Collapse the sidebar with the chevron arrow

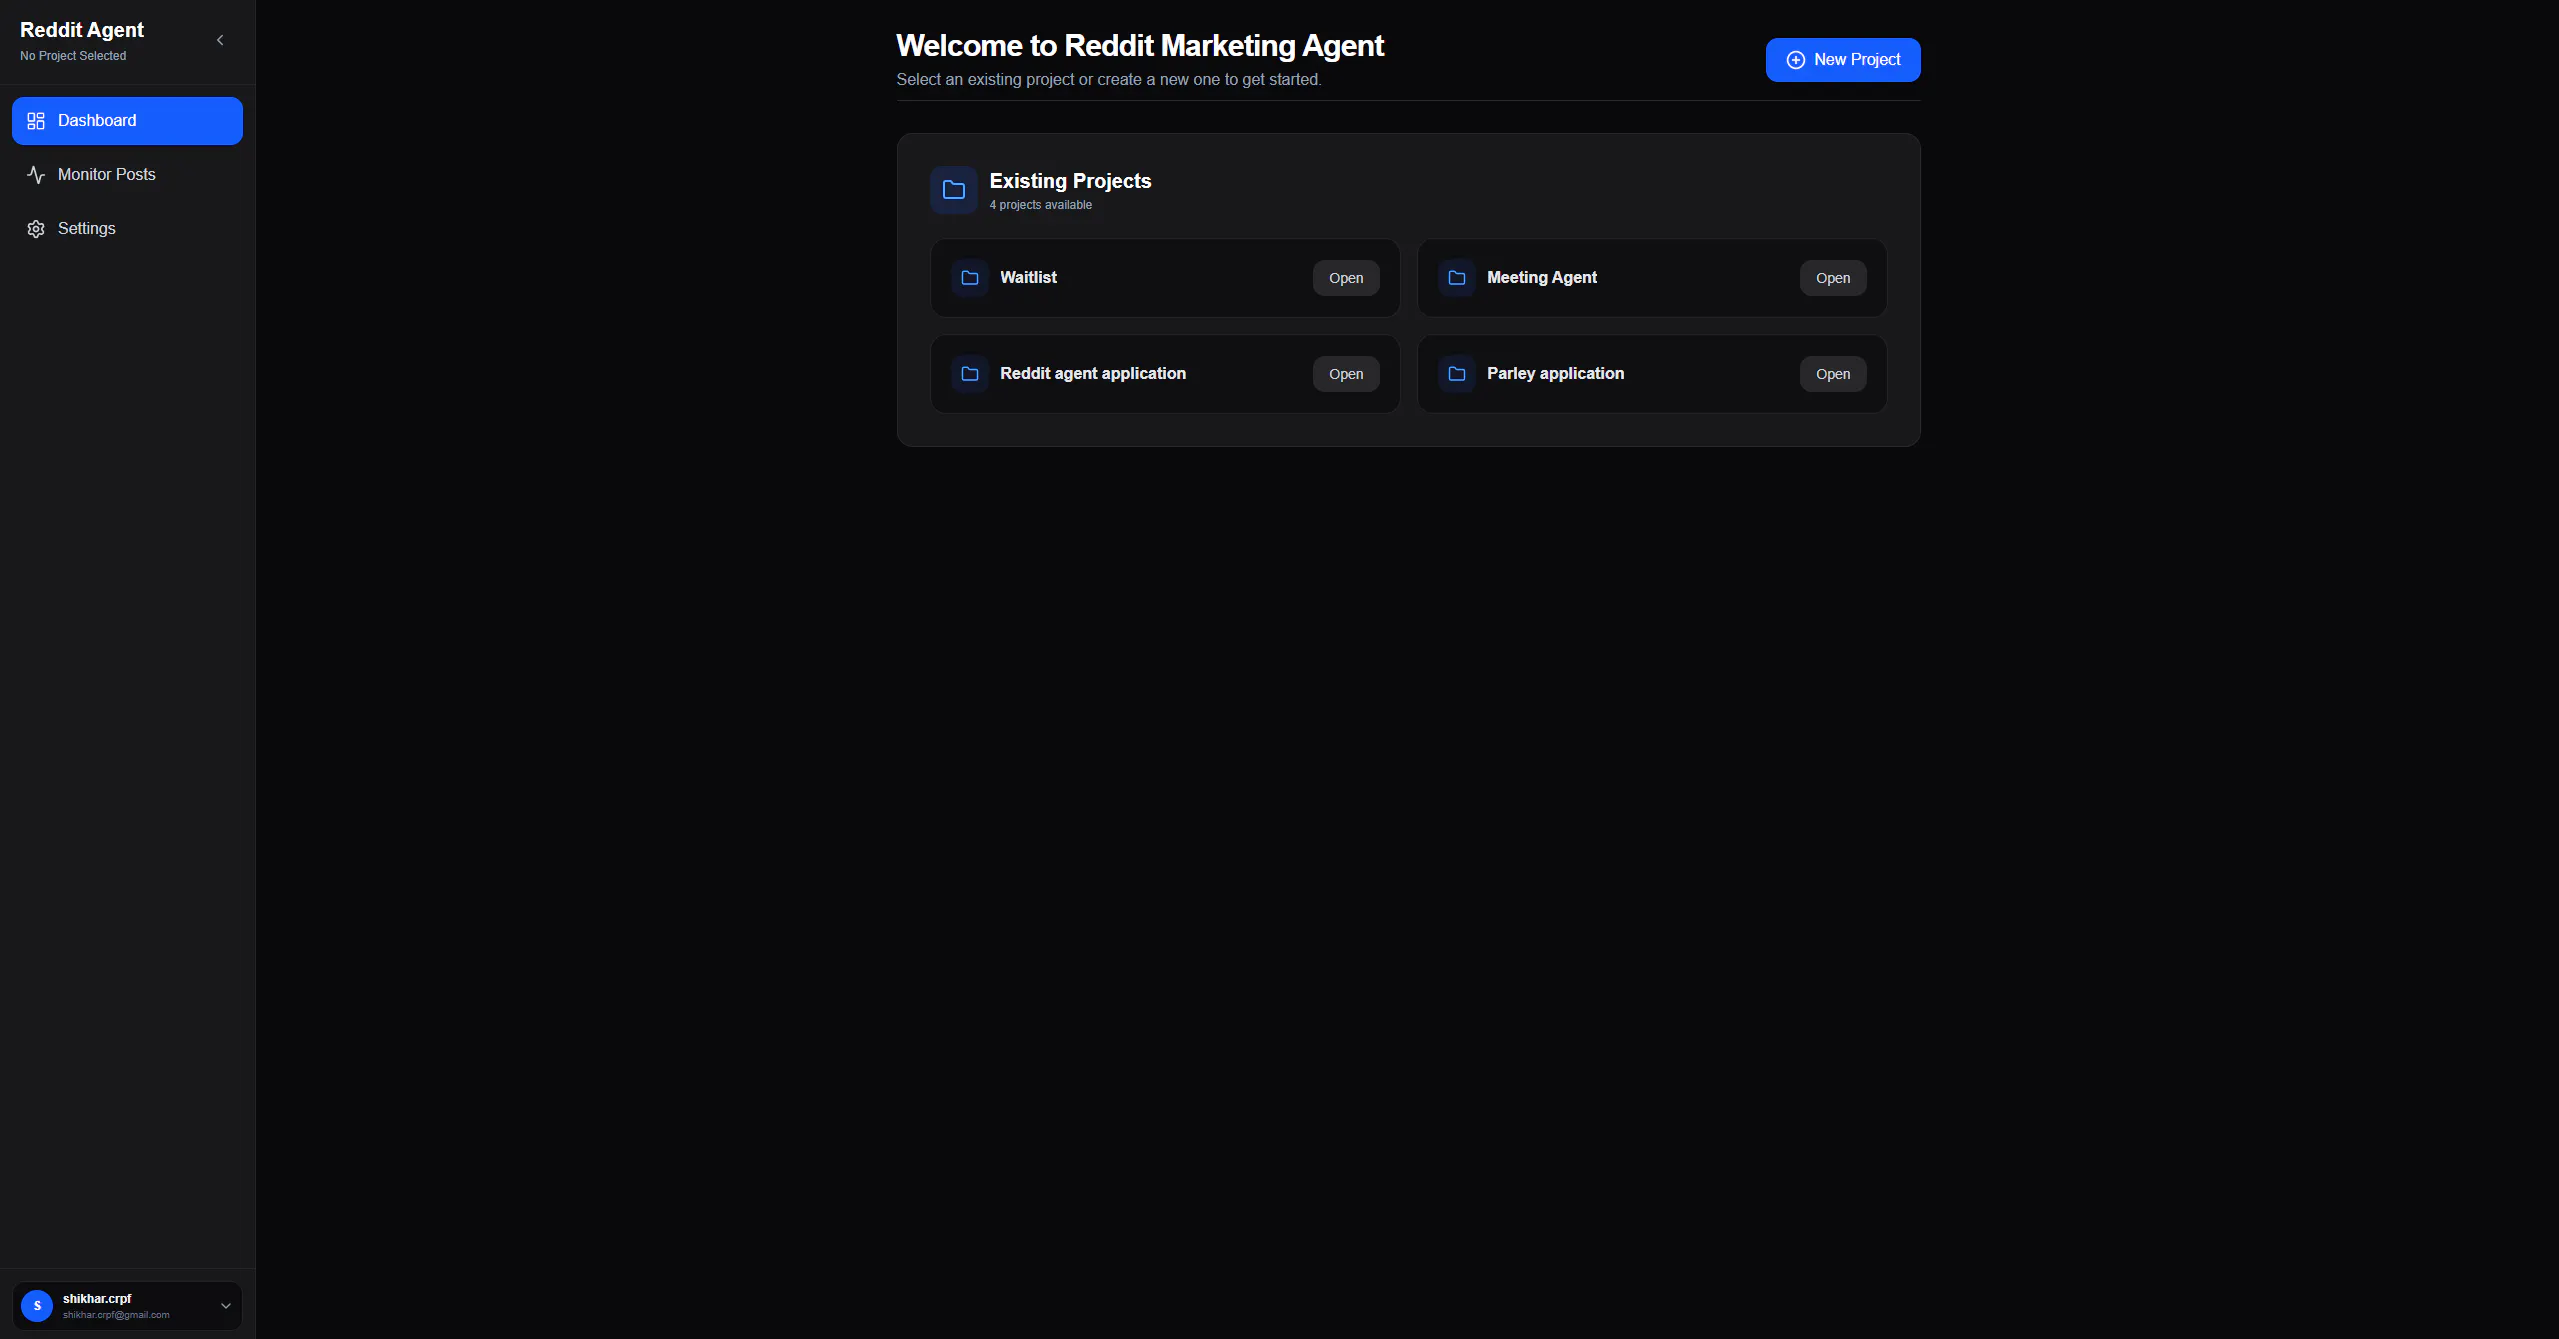pyautogui.click(x=220, y=40)
